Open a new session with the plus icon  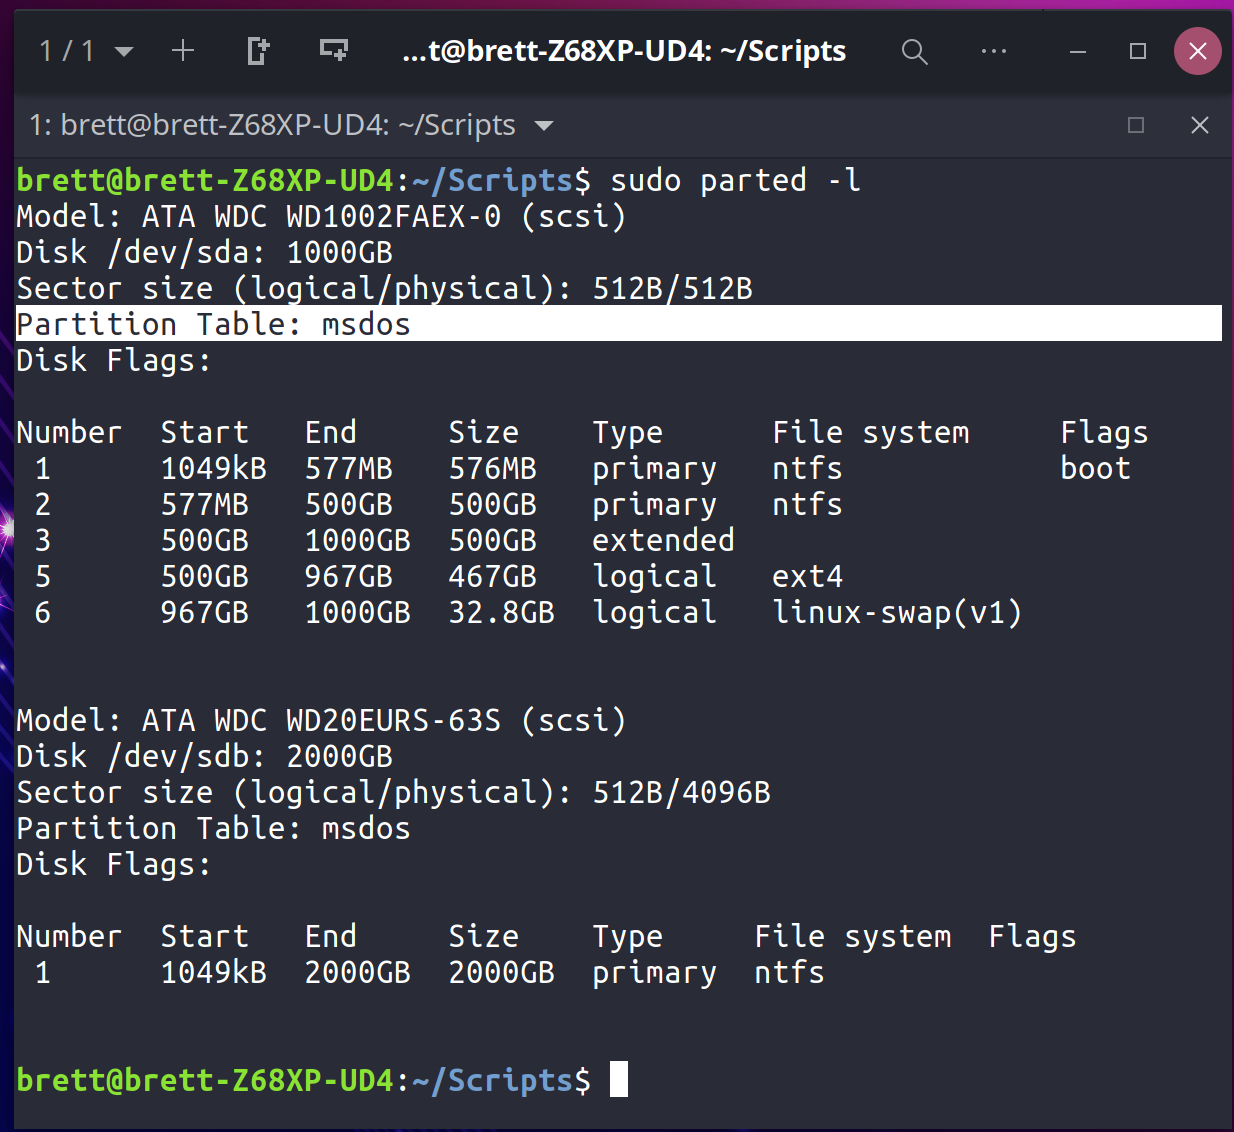tap(183, 50)
